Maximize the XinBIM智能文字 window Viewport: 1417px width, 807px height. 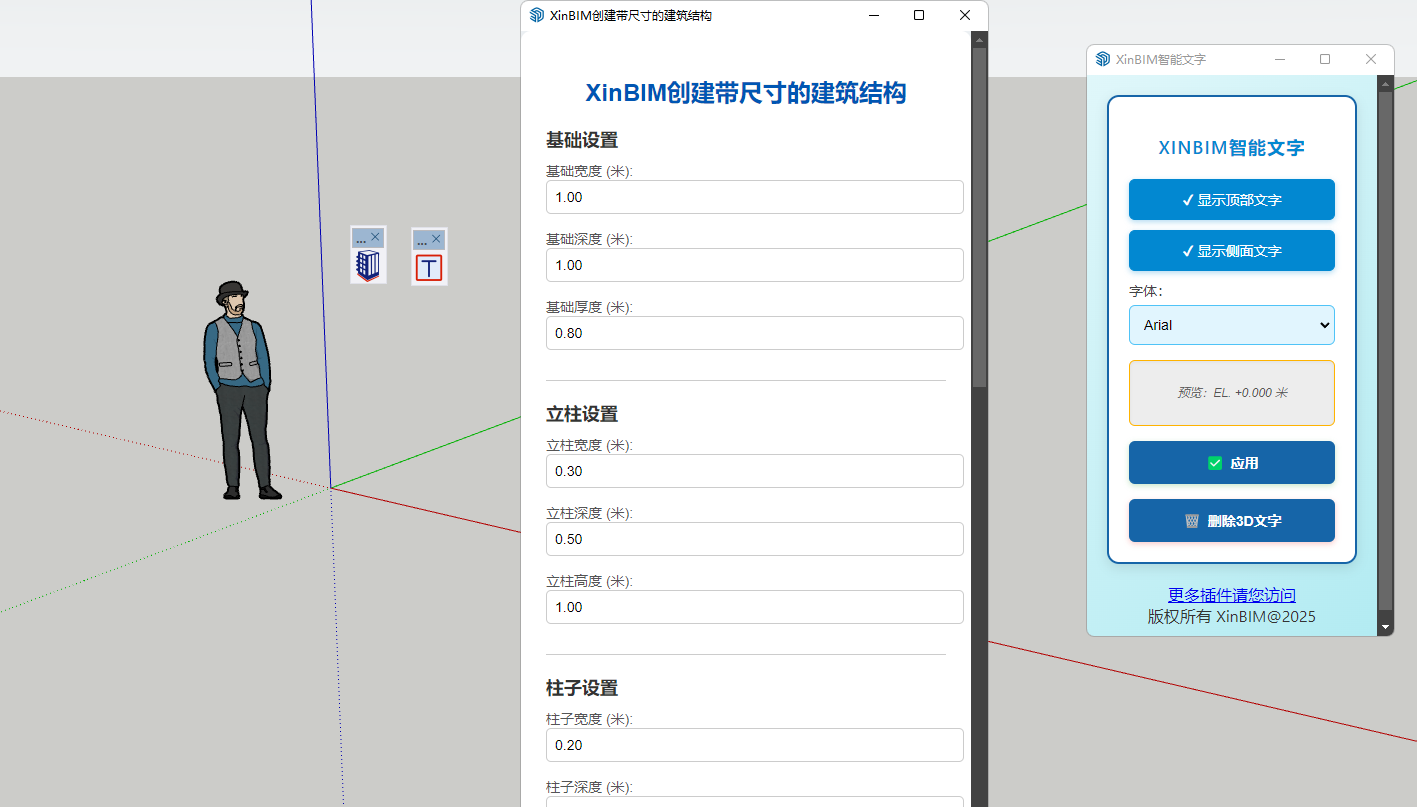1325,59
